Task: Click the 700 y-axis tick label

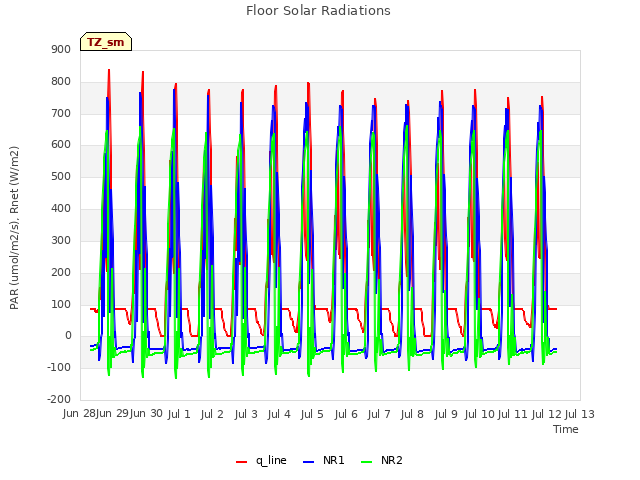Action: 61,113
